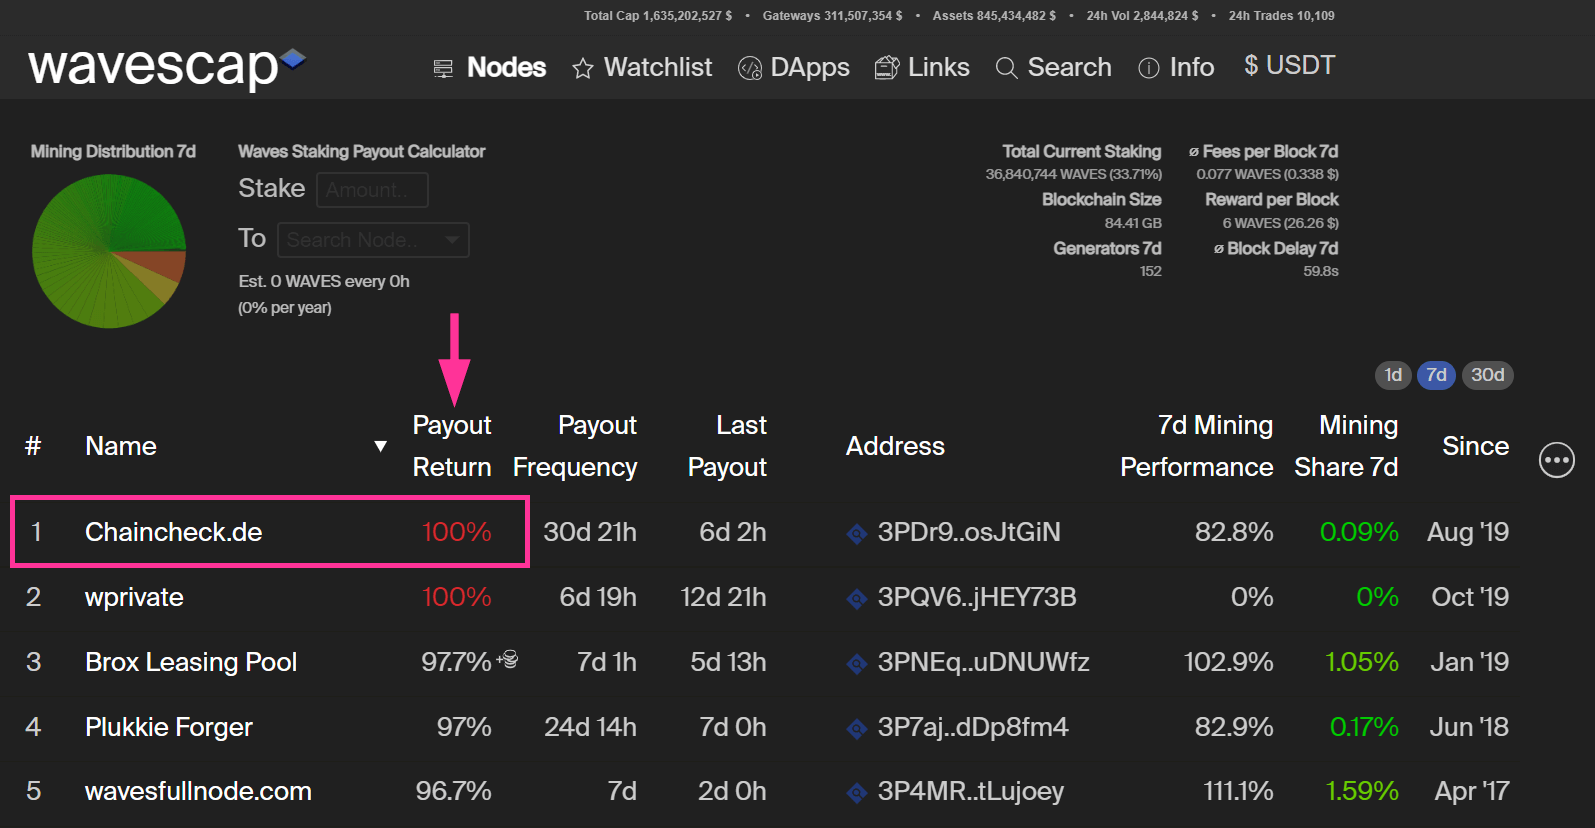Click the 84.41 GB blockchain size value

click(x=1133, y=223)
